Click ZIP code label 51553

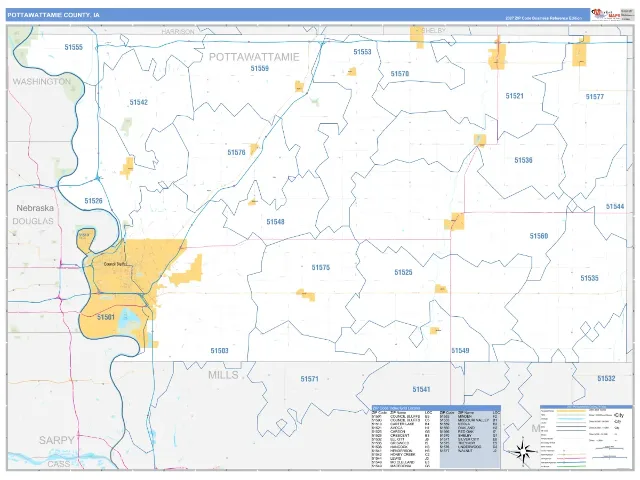click(362, 52)
